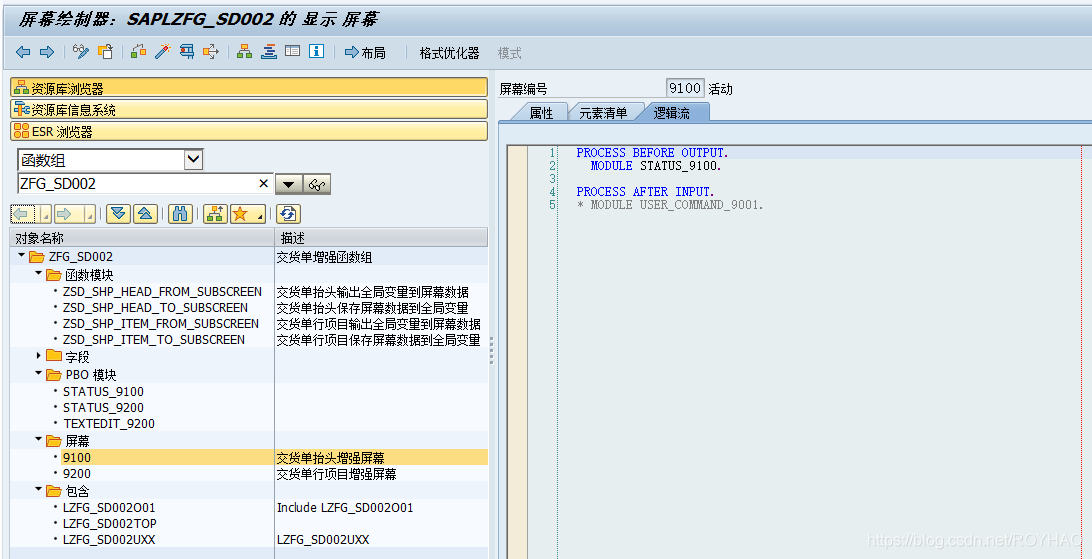Image resolution: width=1092 pixels, height=559 pixels.
Task: Select the STATUS_9200 PBO module
Action: 103,407
